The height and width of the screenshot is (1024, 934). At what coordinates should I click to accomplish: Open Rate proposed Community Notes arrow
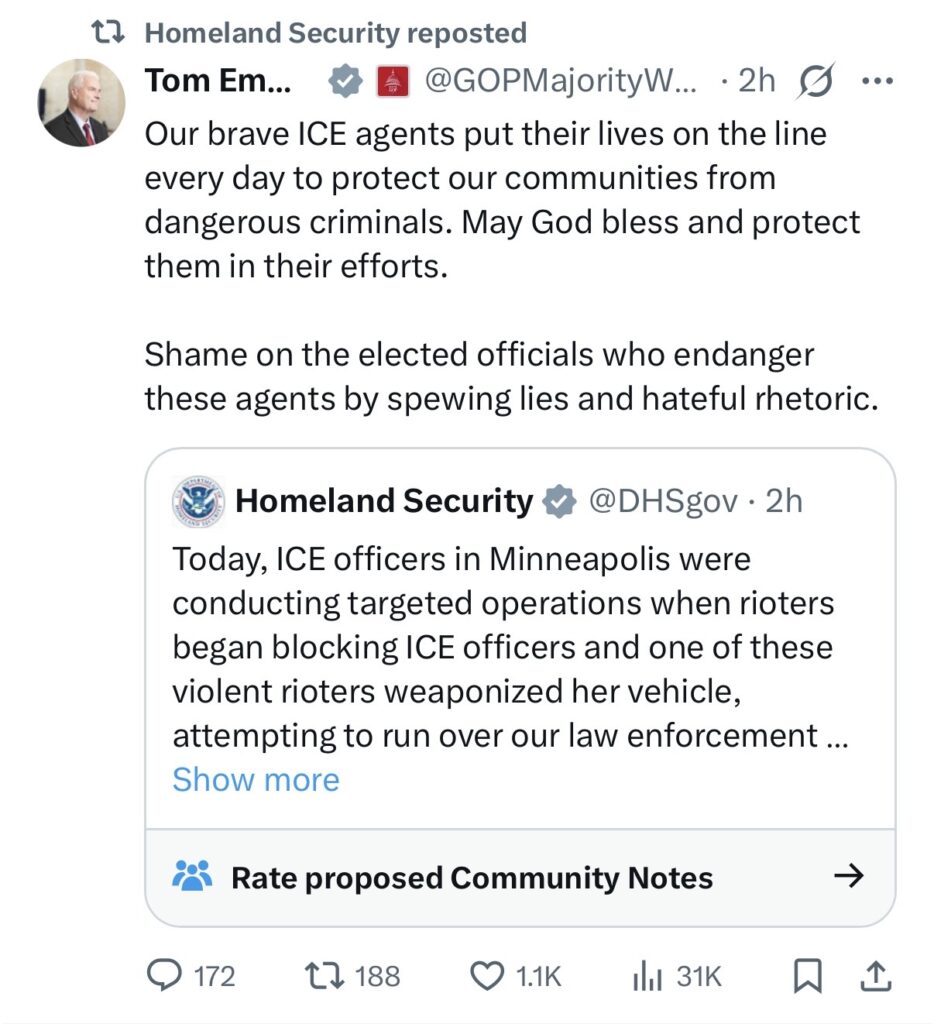coord(848,877)
